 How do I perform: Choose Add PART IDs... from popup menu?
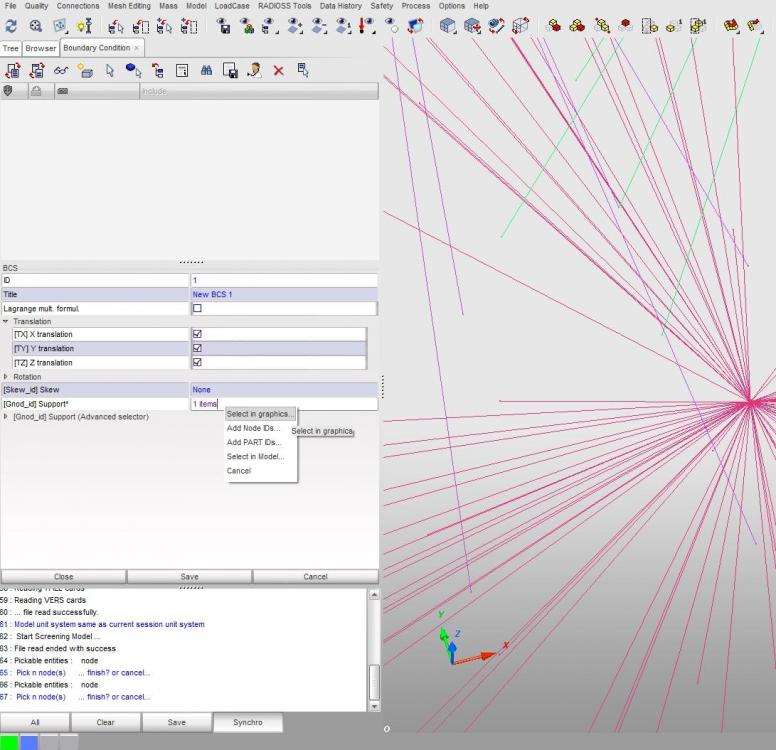253,442
